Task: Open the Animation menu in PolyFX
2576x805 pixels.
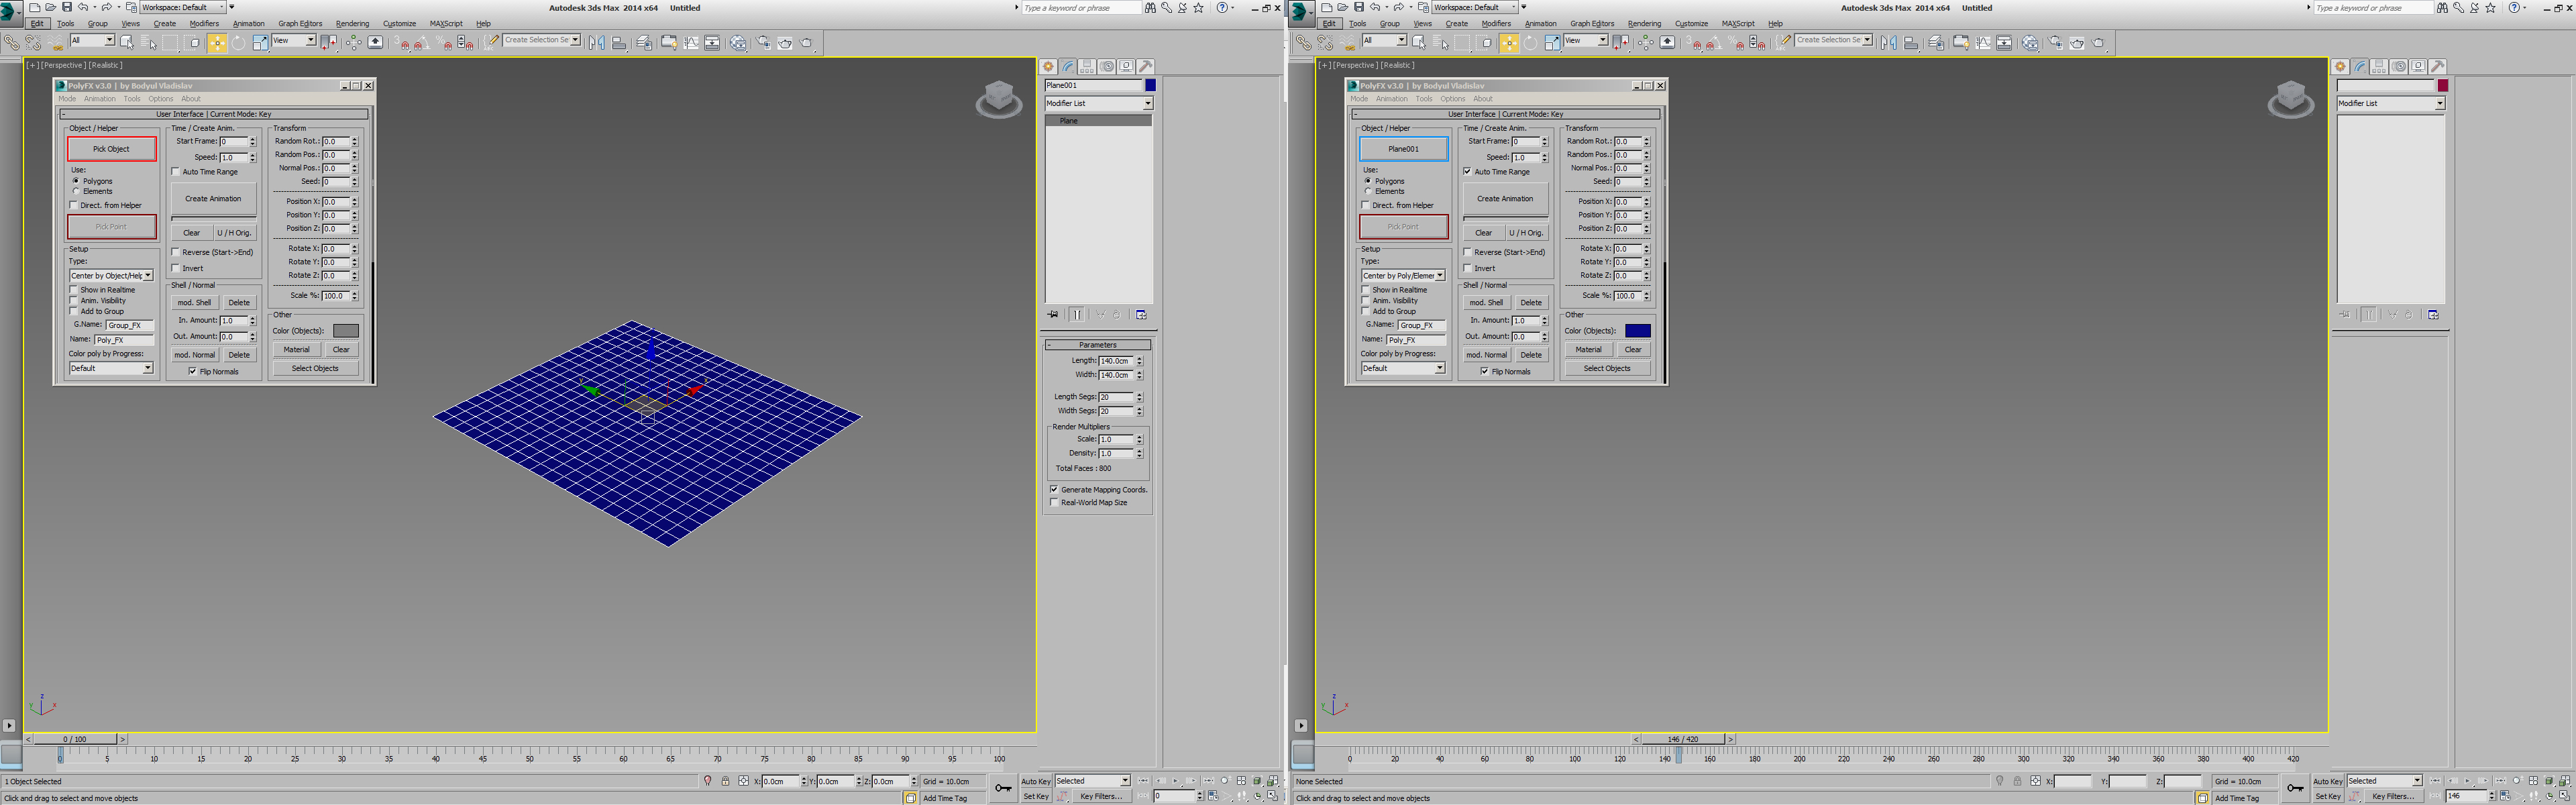Action: 99,98
